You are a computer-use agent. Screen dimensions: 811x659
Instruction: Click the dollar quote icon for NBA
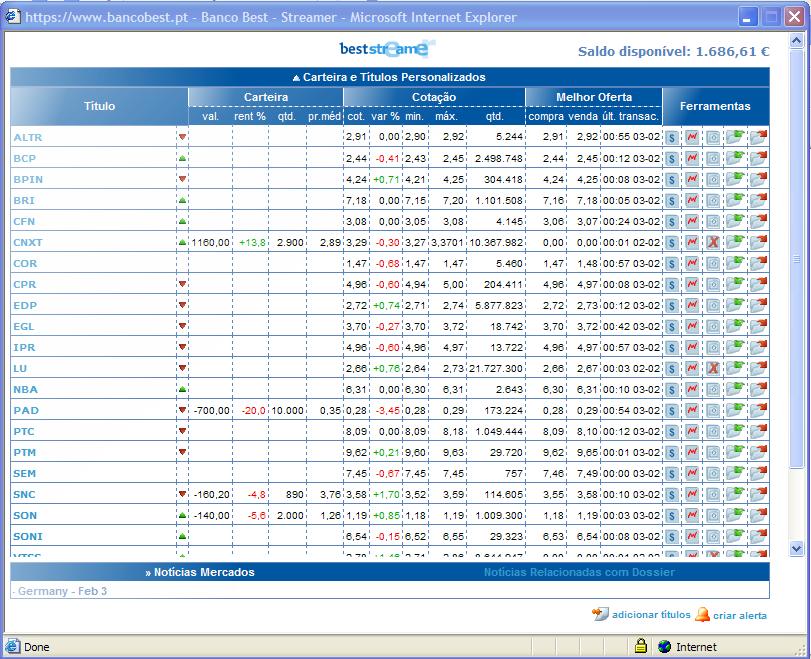click(x=673, y=389)
